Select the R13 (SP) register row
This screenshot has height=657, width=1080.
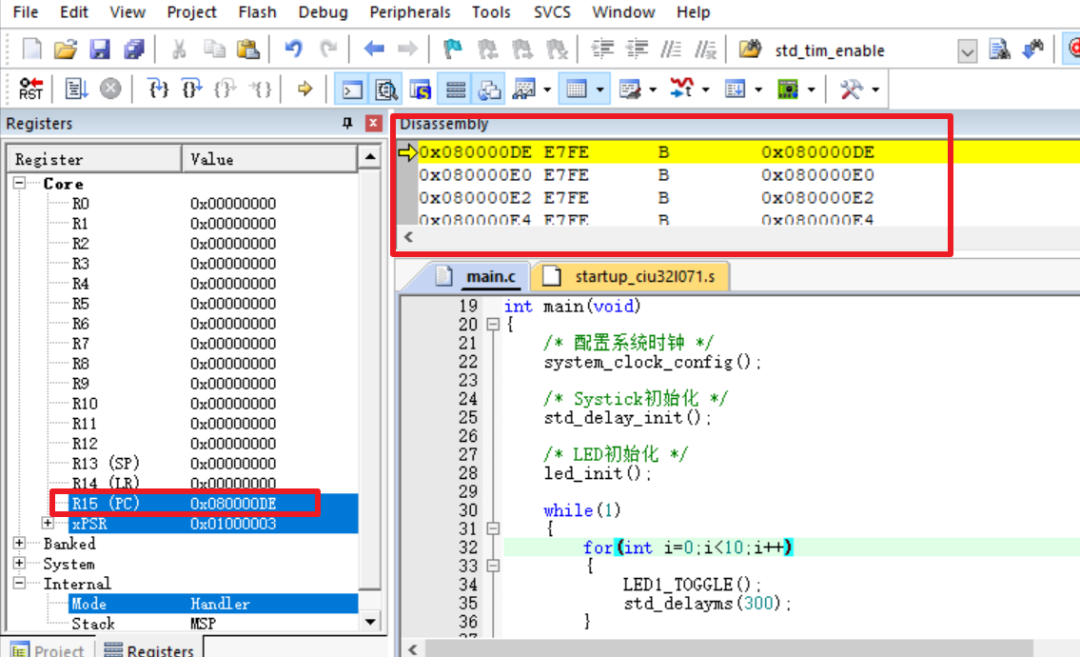[214, 463]
